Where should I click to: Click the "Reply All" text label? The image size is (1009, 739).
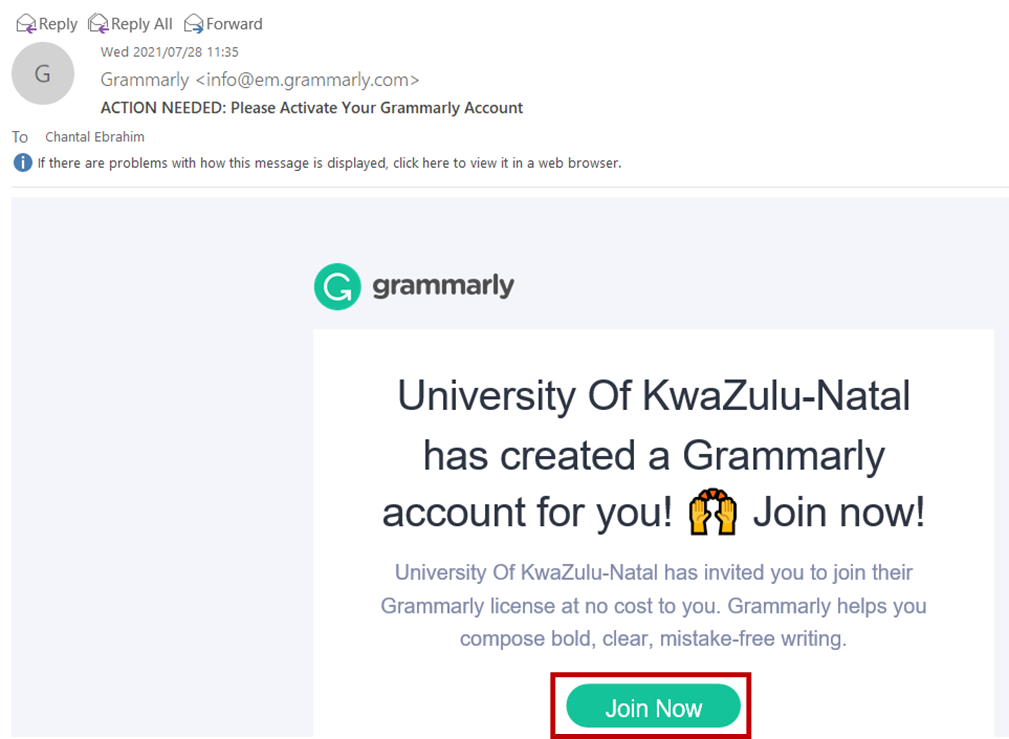[142, 23]
